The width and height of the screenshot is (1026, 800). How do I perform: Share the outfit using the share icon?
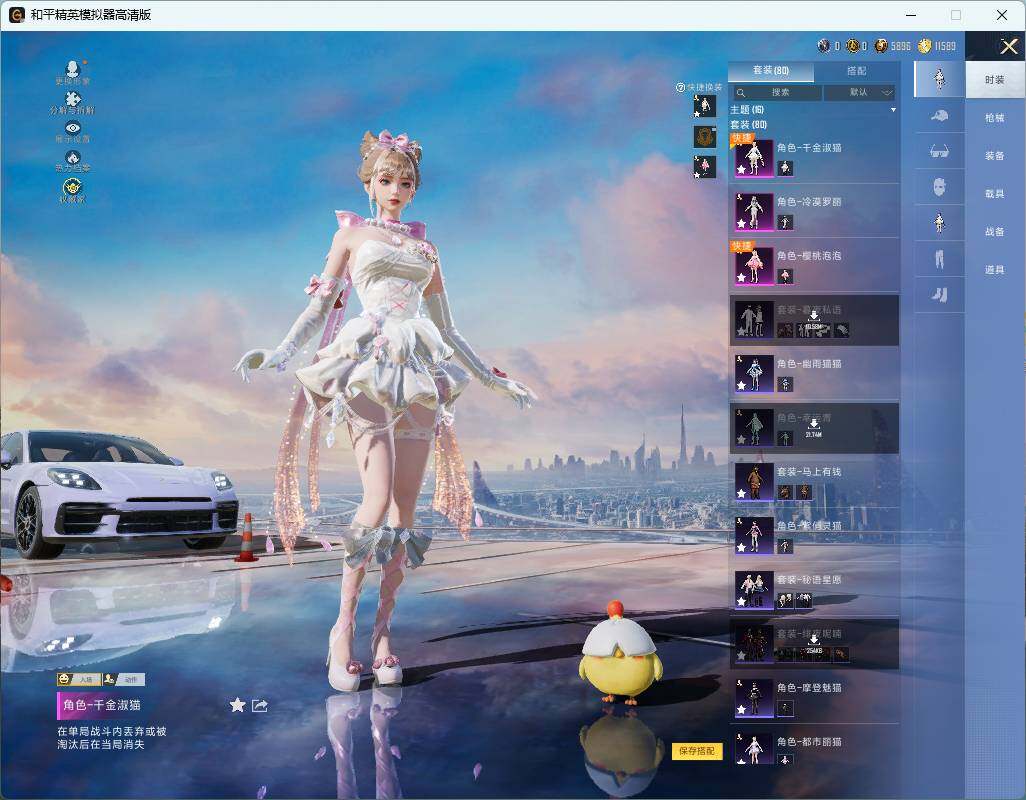point(260,705)
